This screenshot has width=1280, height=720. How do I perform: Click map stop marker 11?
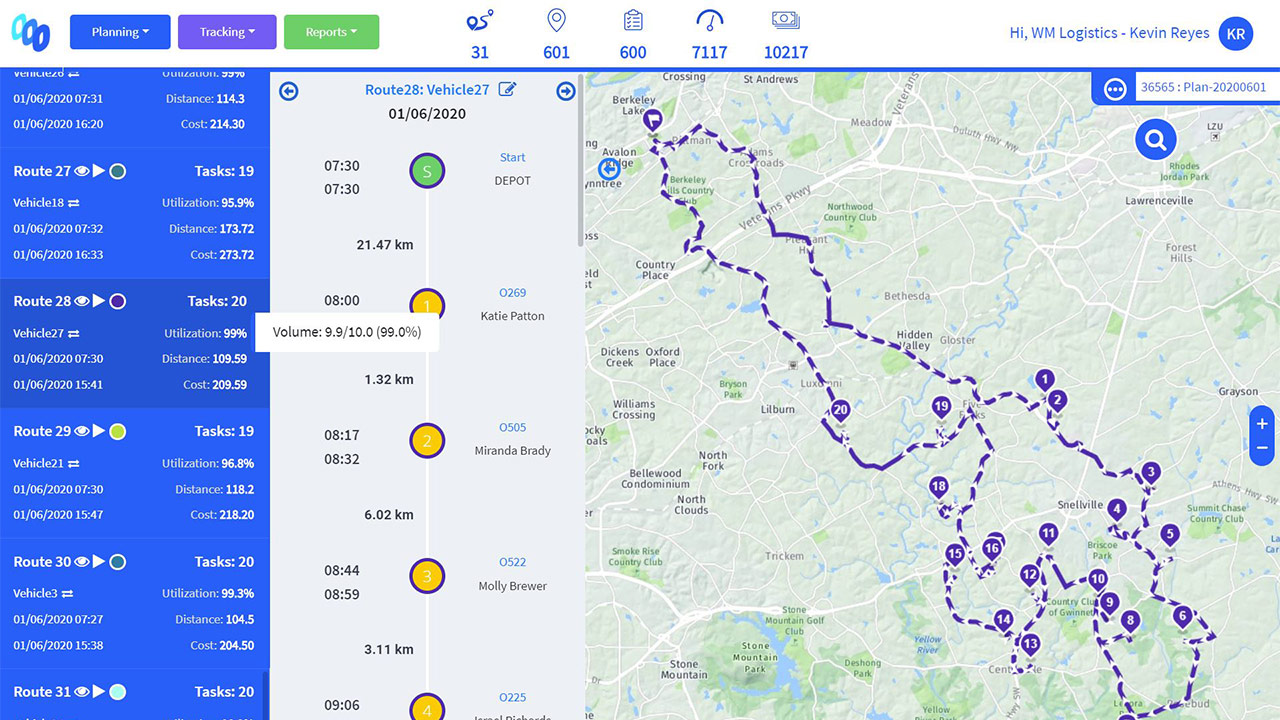click(1048, 536)
